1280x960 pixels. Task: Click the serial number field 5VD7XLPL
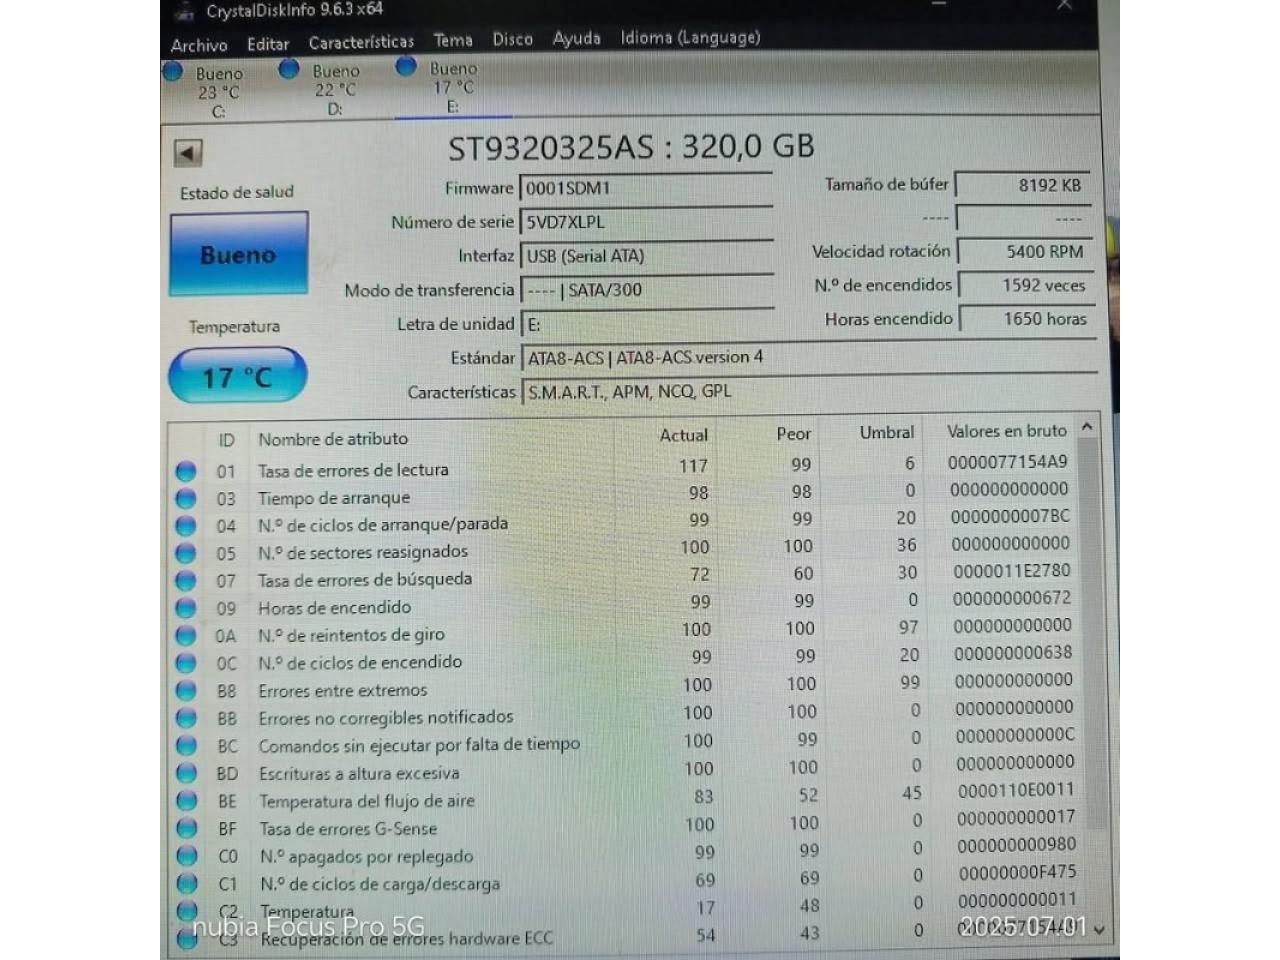point(646,222)
